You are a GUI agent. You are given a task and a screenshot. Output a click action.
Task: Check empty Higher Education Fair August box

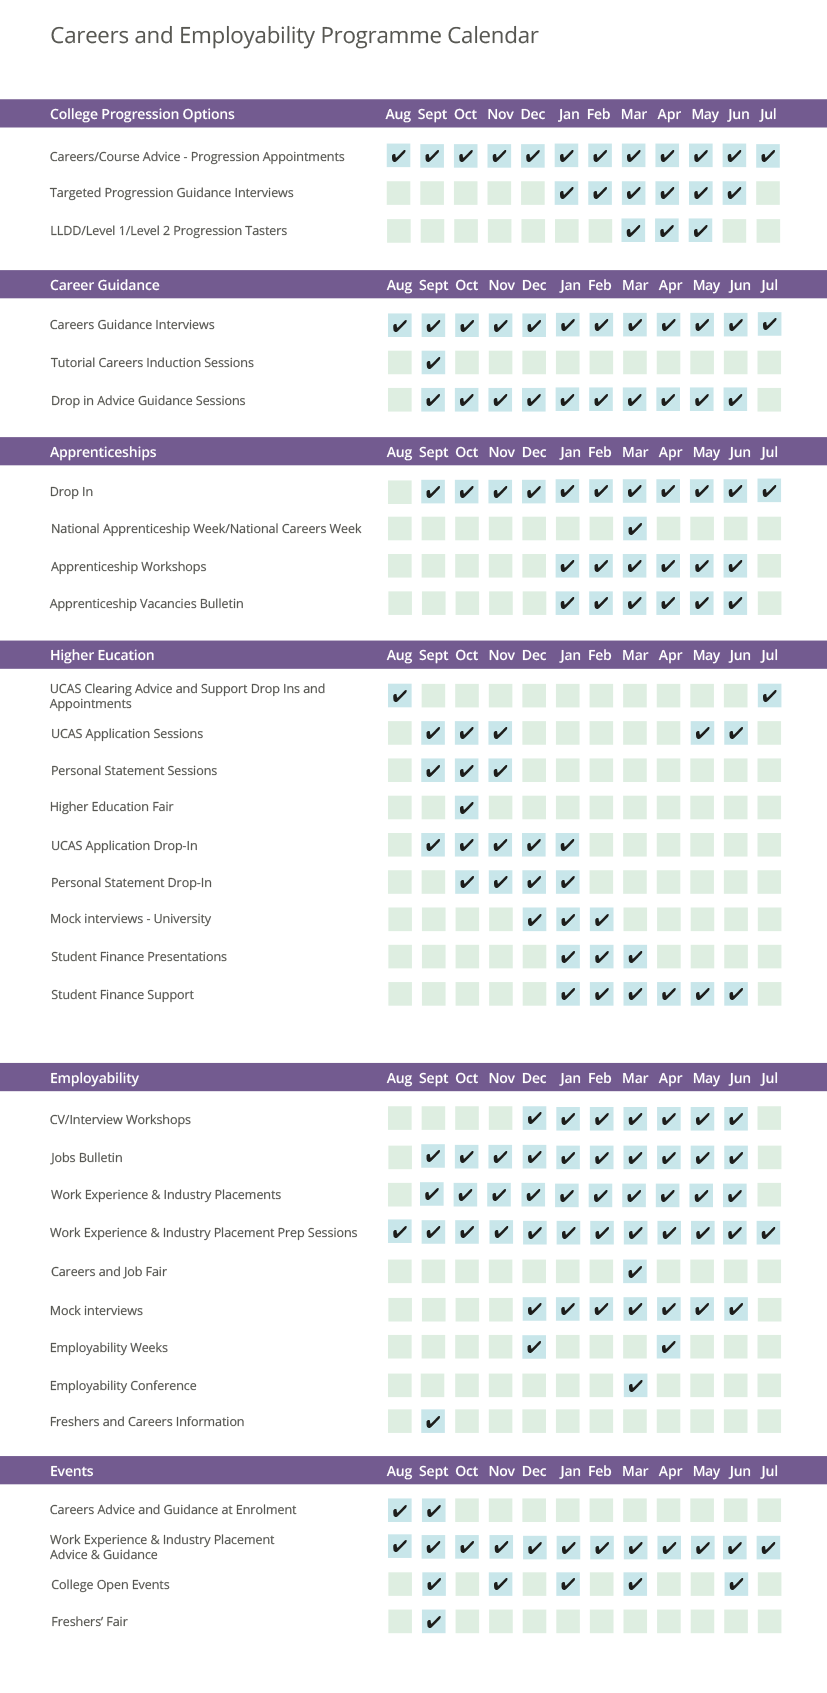[x=399, y=808]
